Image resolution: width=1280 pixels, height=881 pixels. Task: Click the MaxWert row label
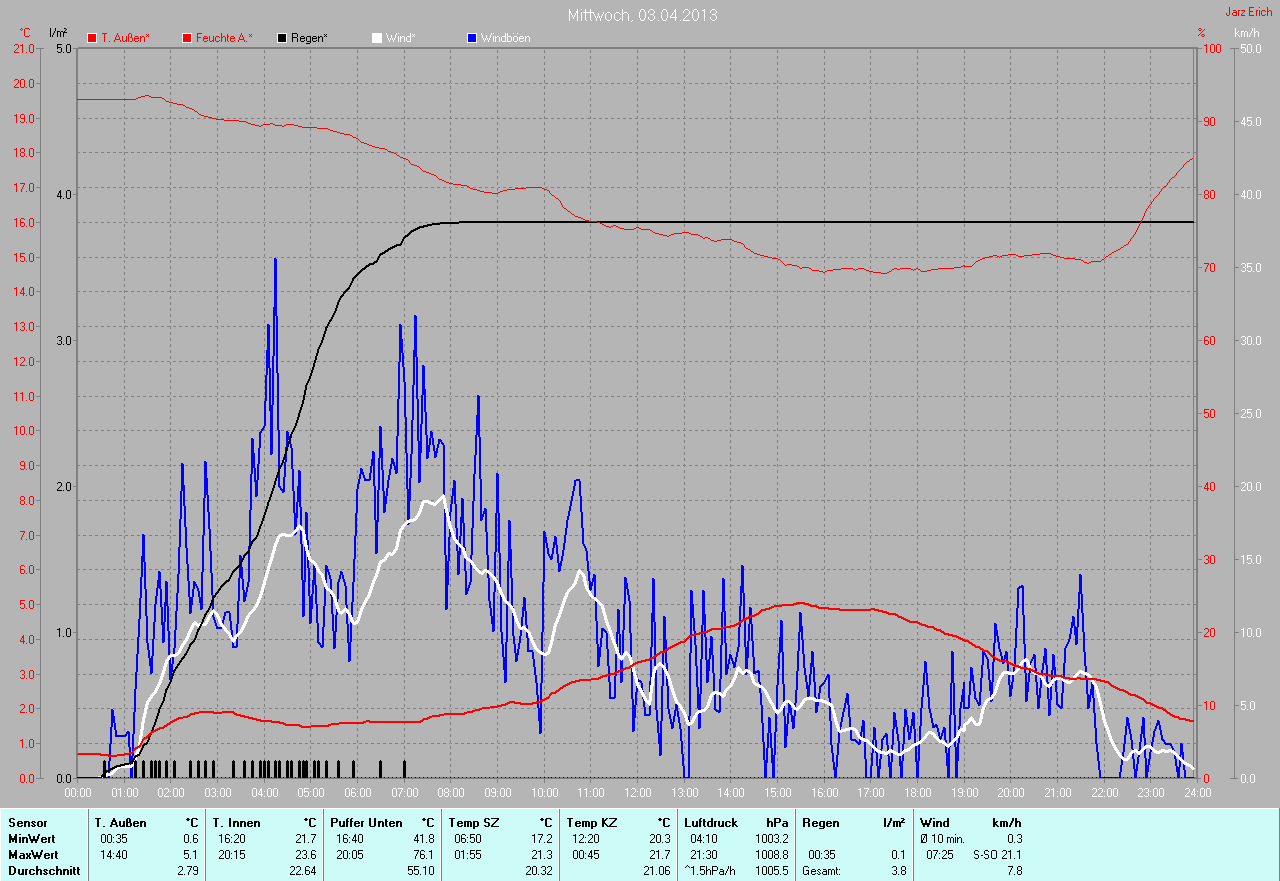[x=34, y=855]
